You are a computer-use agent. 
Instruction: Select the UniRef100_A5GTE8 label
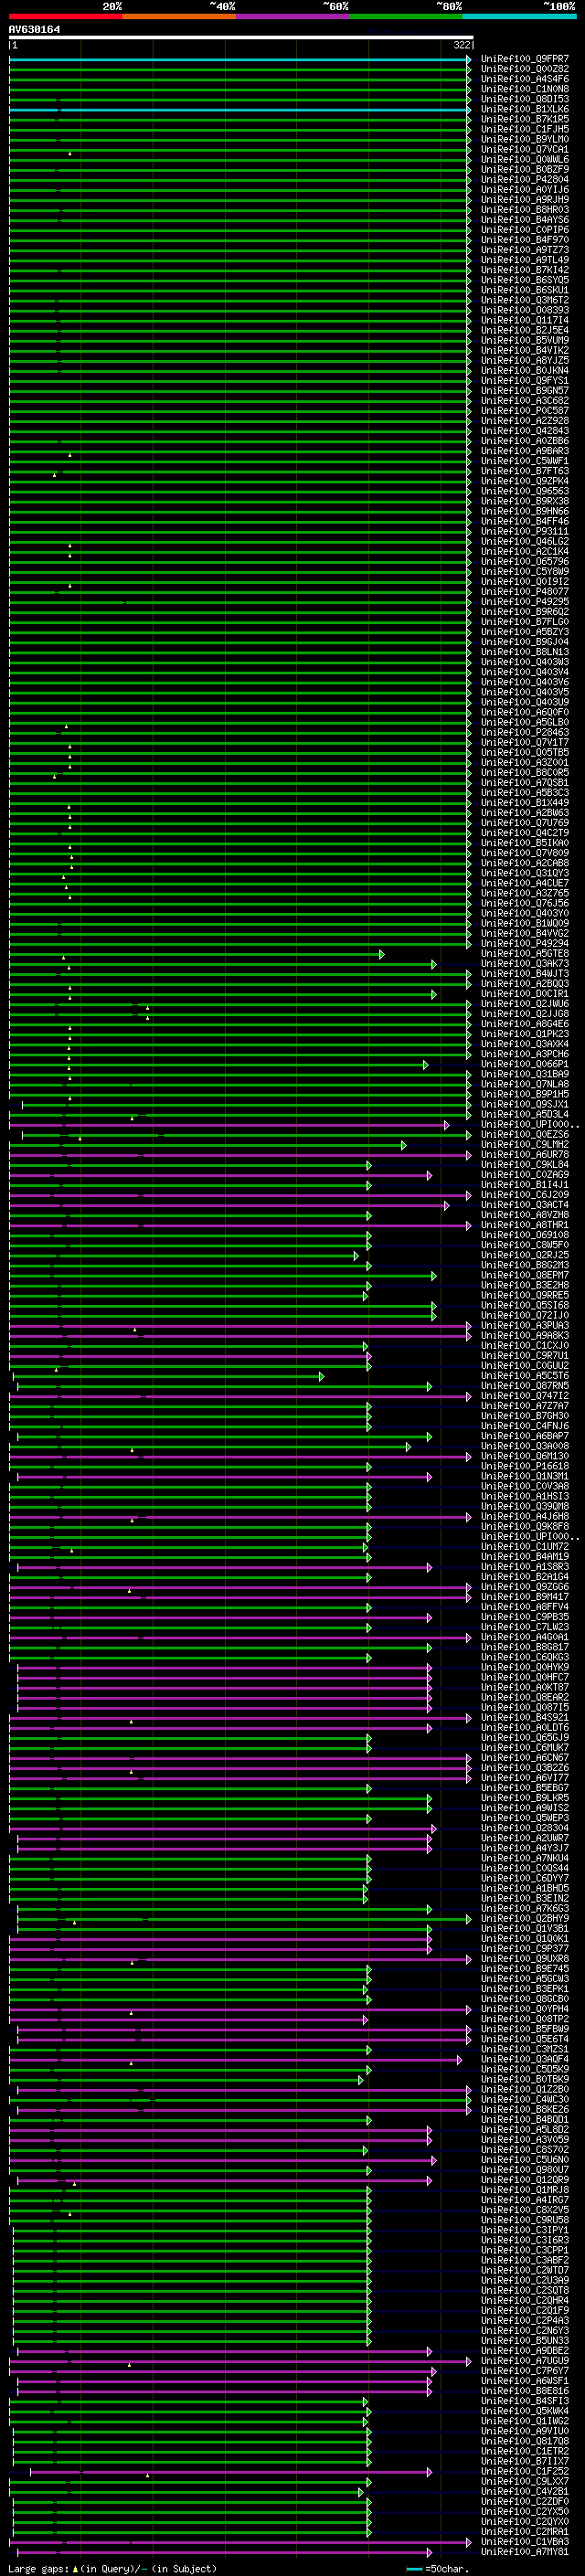[524, 954]
